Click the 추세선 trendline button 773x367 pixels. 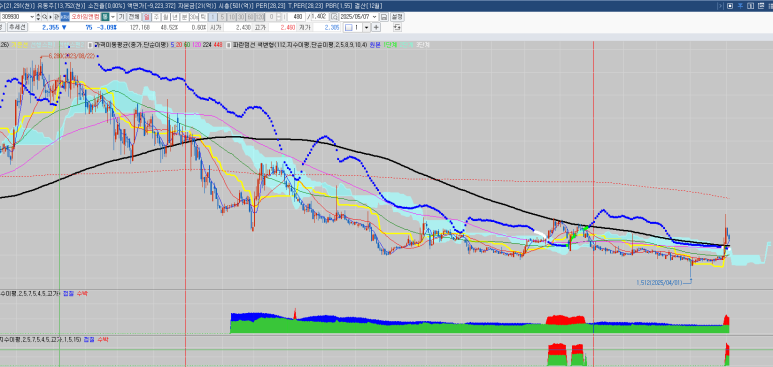(17, 27)
